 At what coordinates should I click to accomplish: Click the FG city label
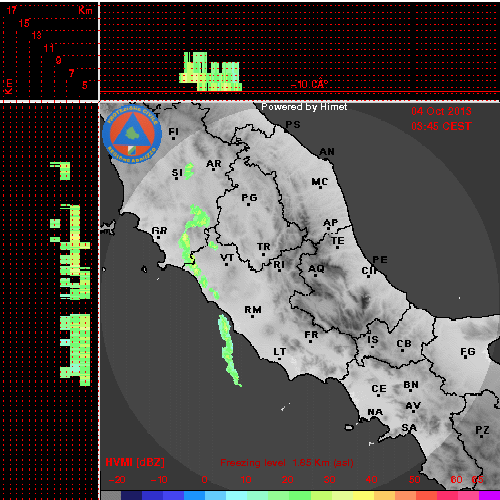(468, 352)
